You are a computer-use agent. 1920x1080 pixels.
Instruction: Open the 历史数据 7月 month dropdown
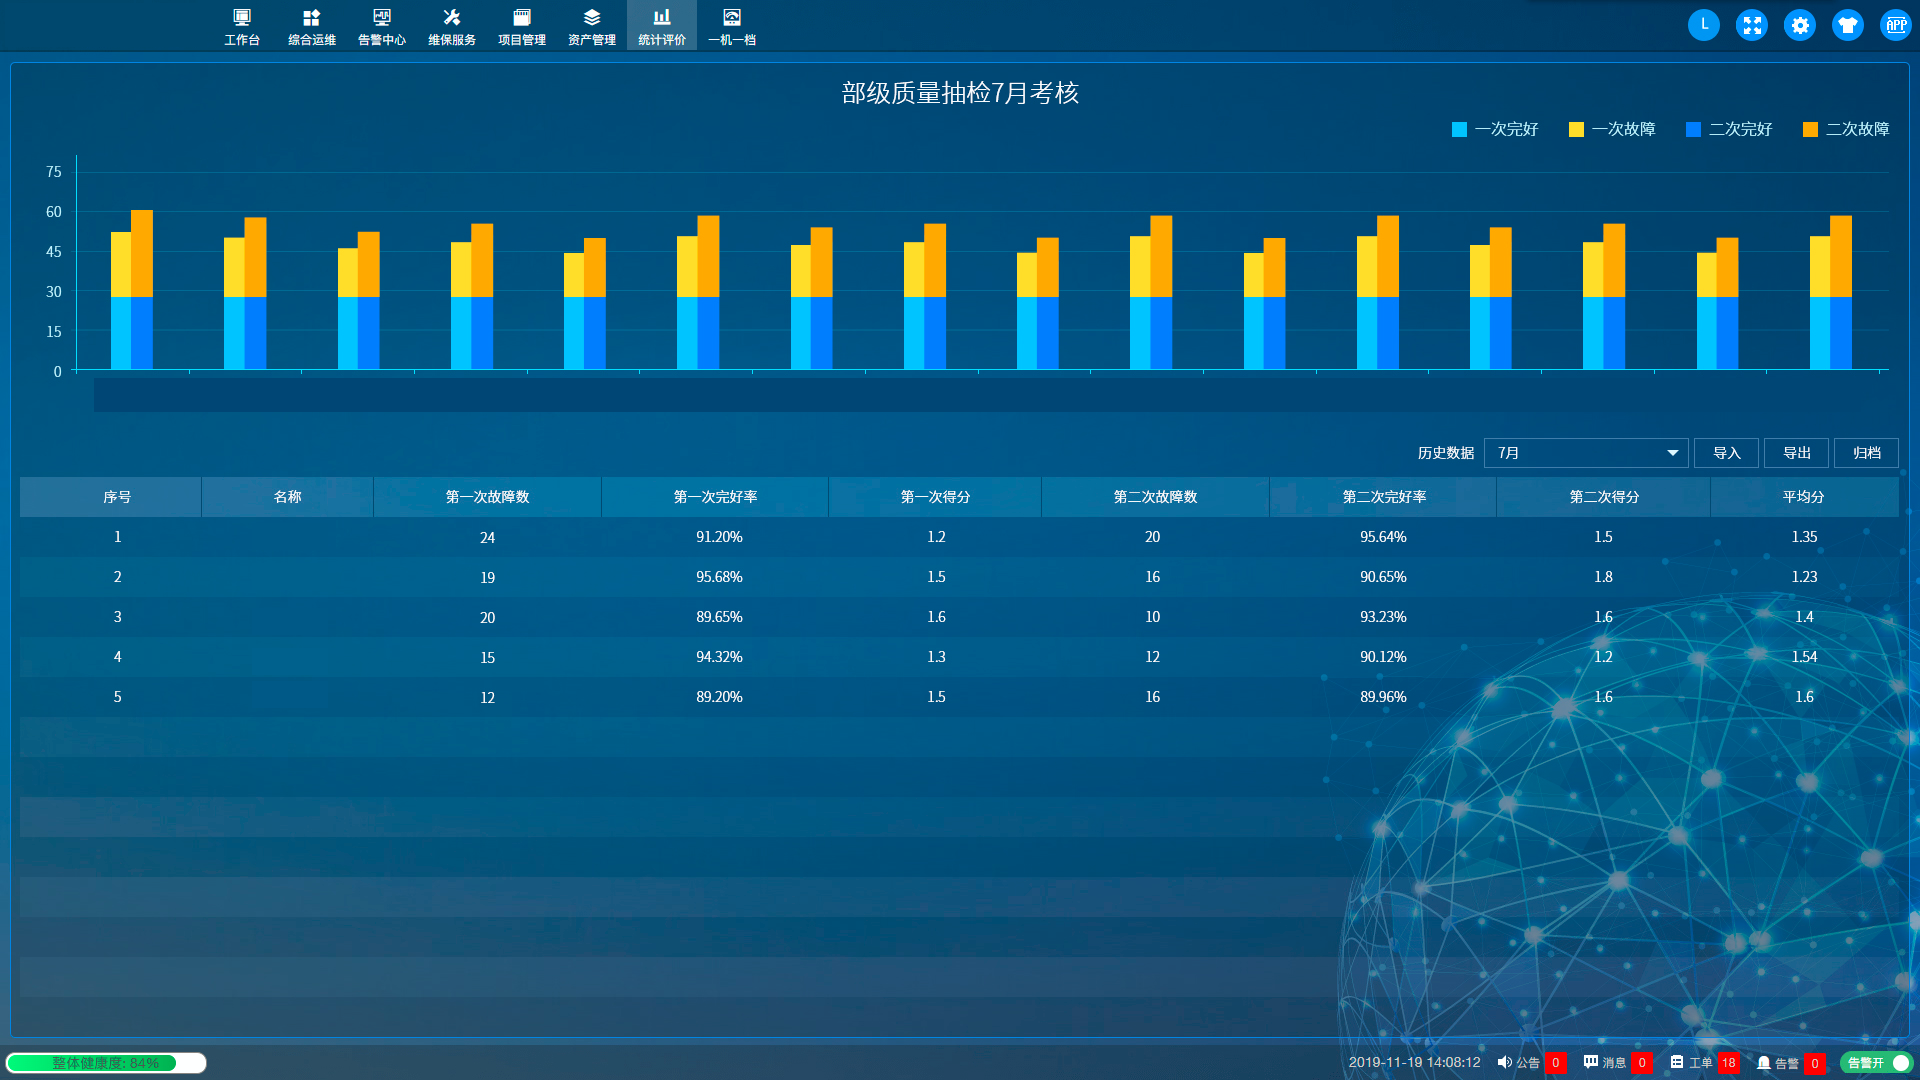(1586, 453)
